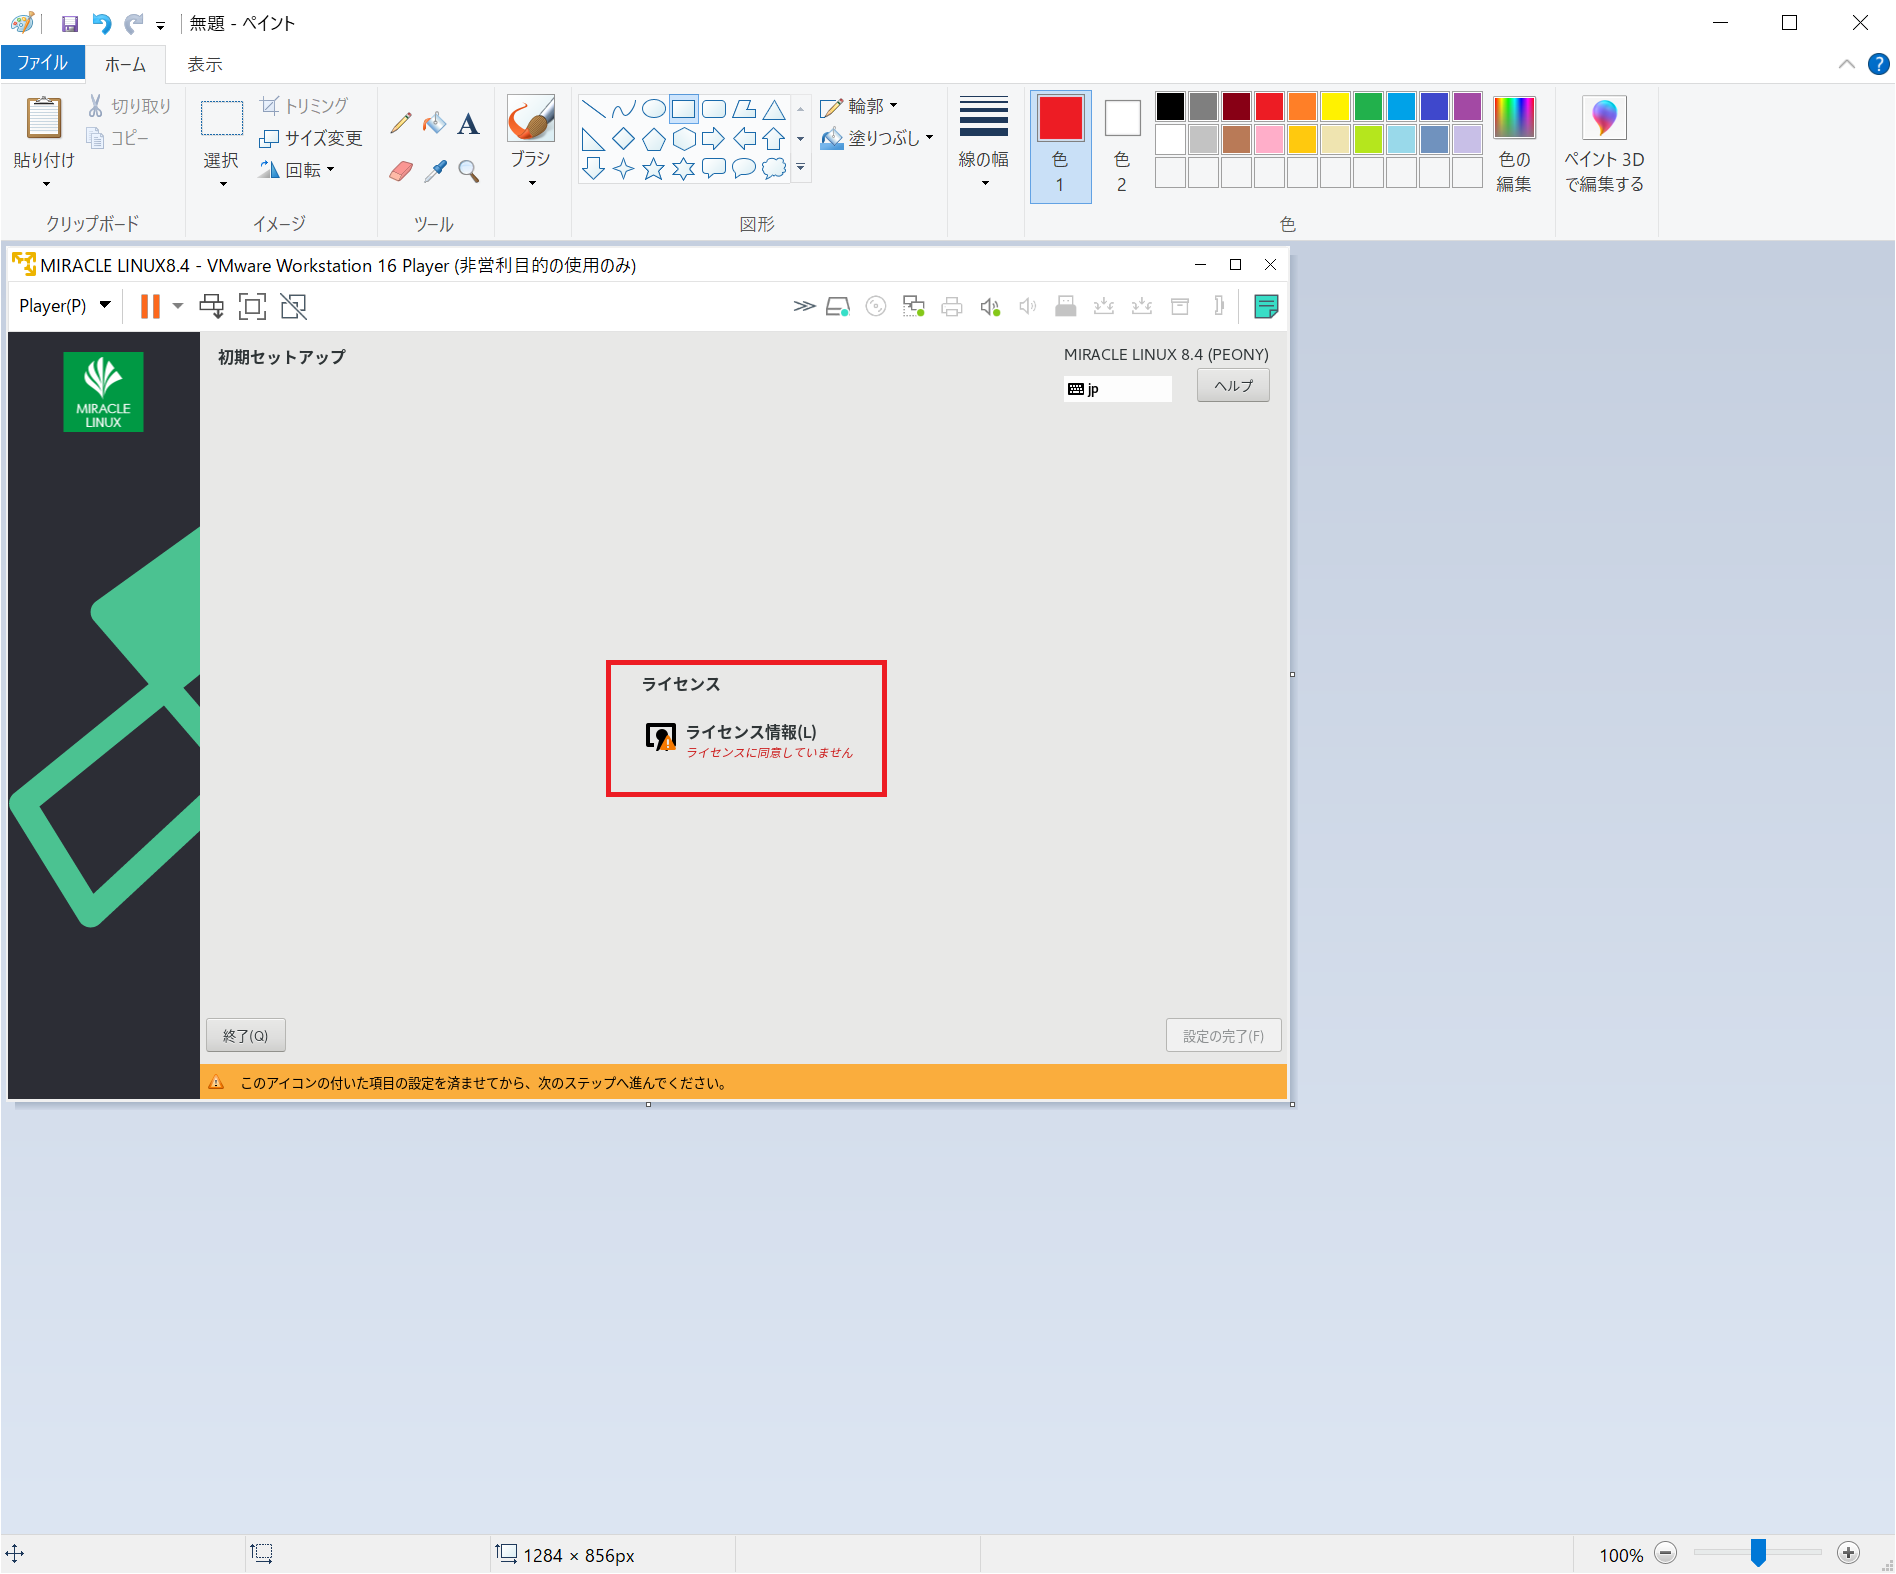
Task: Switch to the Home (ホーム) tab
Action: pyautogui.click(x=125, y=64)
